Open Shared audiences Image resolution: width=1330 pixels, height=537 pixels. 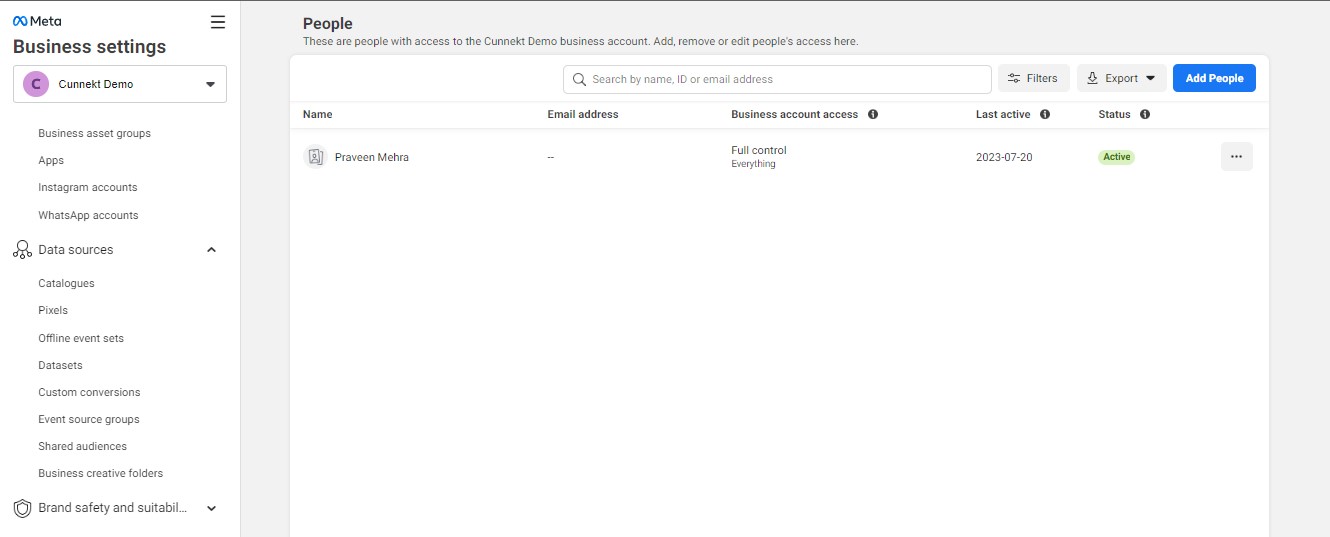click(x=82, y=446)
